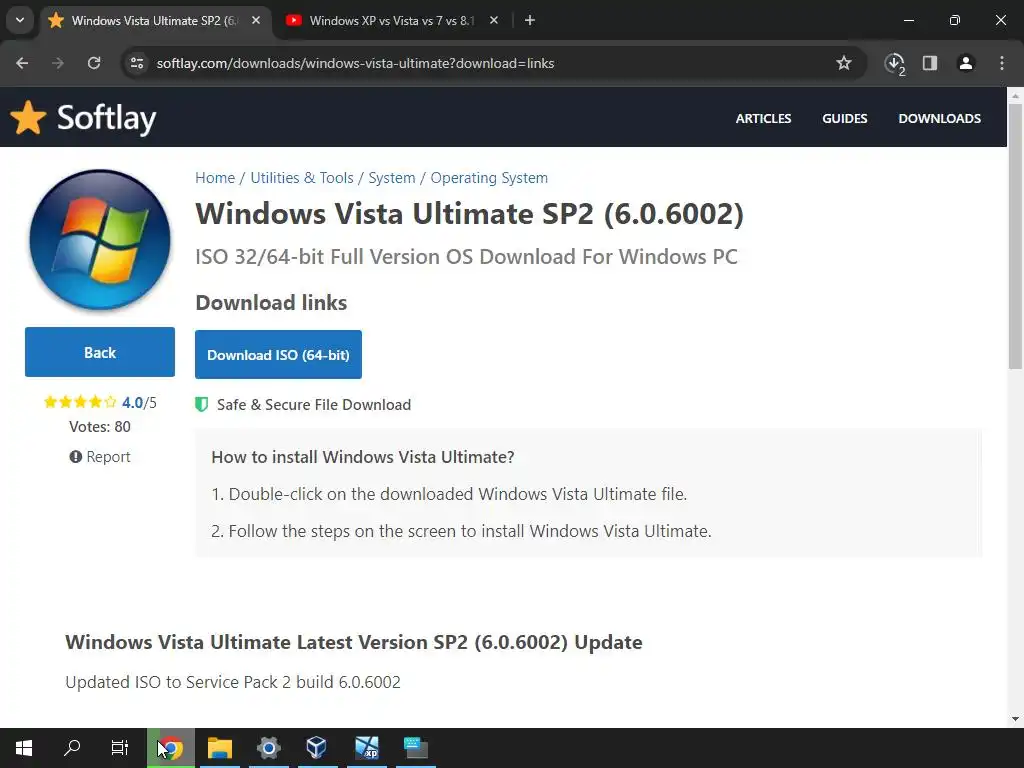This screenshot has width=1024, height=768.
Task: Open File Explorer from taskbar
Action: click(220, 748)
